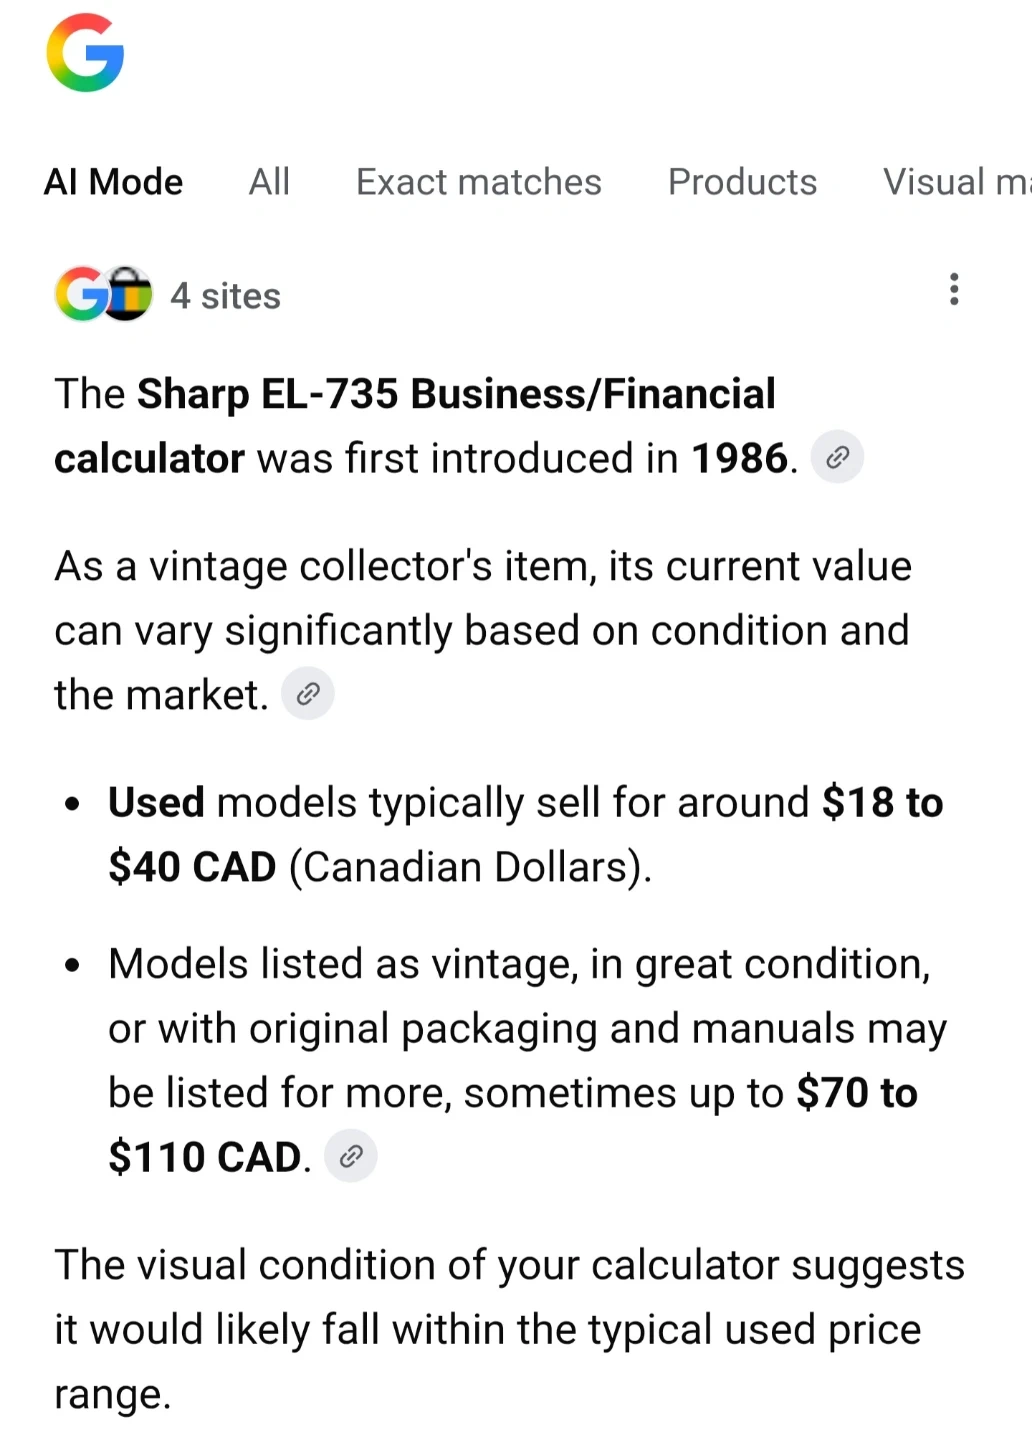The image size is (1032, 1440).
Task: Click the 'visual condition of your calculator' paragraph
Action: [510, 1330]
